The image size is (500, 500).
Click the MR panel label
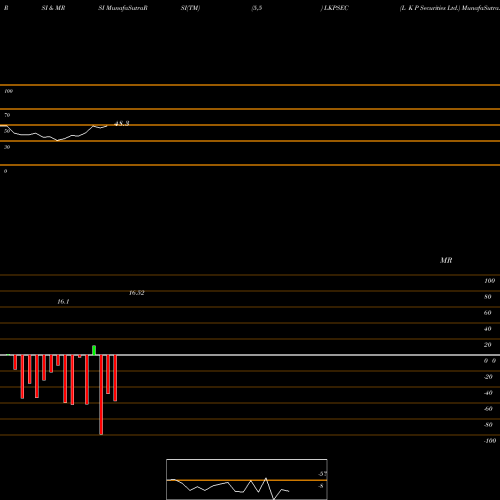click(x=446, y=260)
